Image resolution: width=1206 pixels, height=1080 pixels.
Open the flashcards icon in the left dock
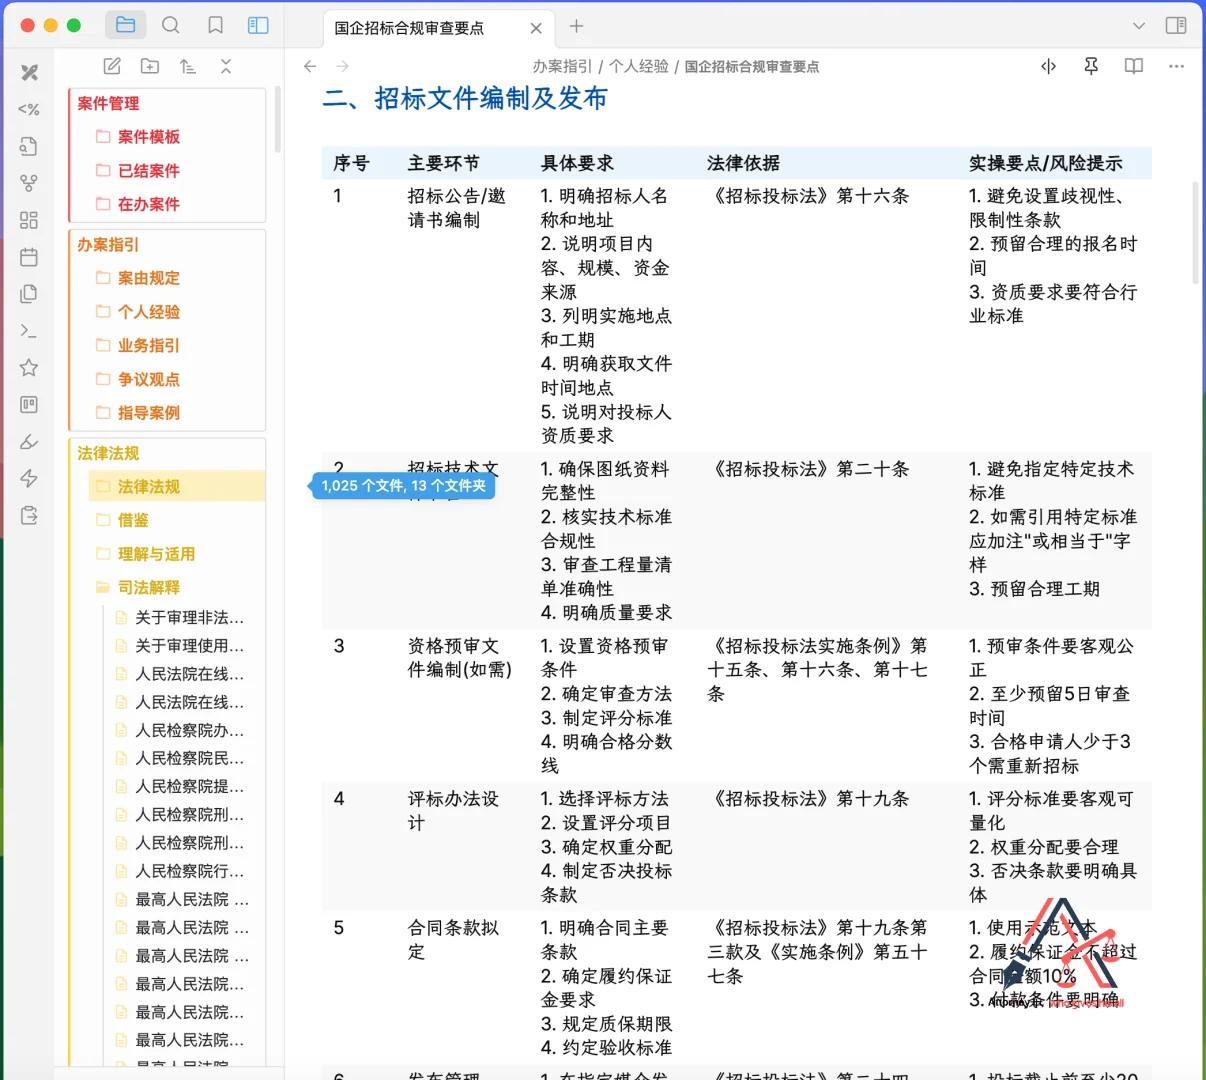coord(28,404)
